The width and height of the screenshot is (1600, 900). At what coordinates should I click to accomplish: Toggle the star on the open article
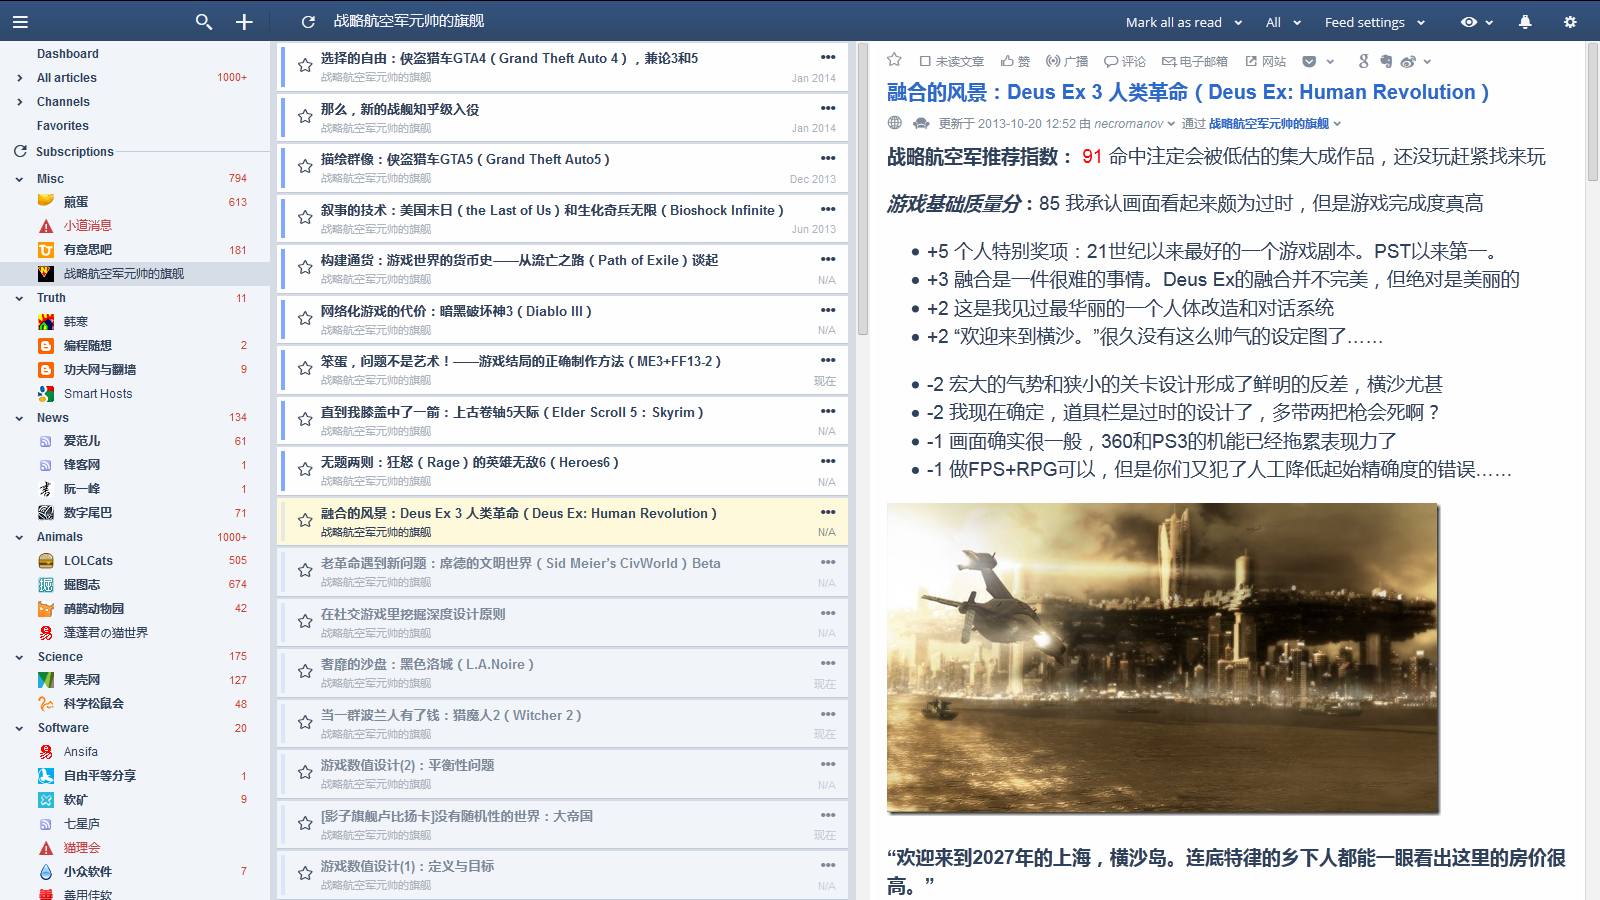(895, 60)
